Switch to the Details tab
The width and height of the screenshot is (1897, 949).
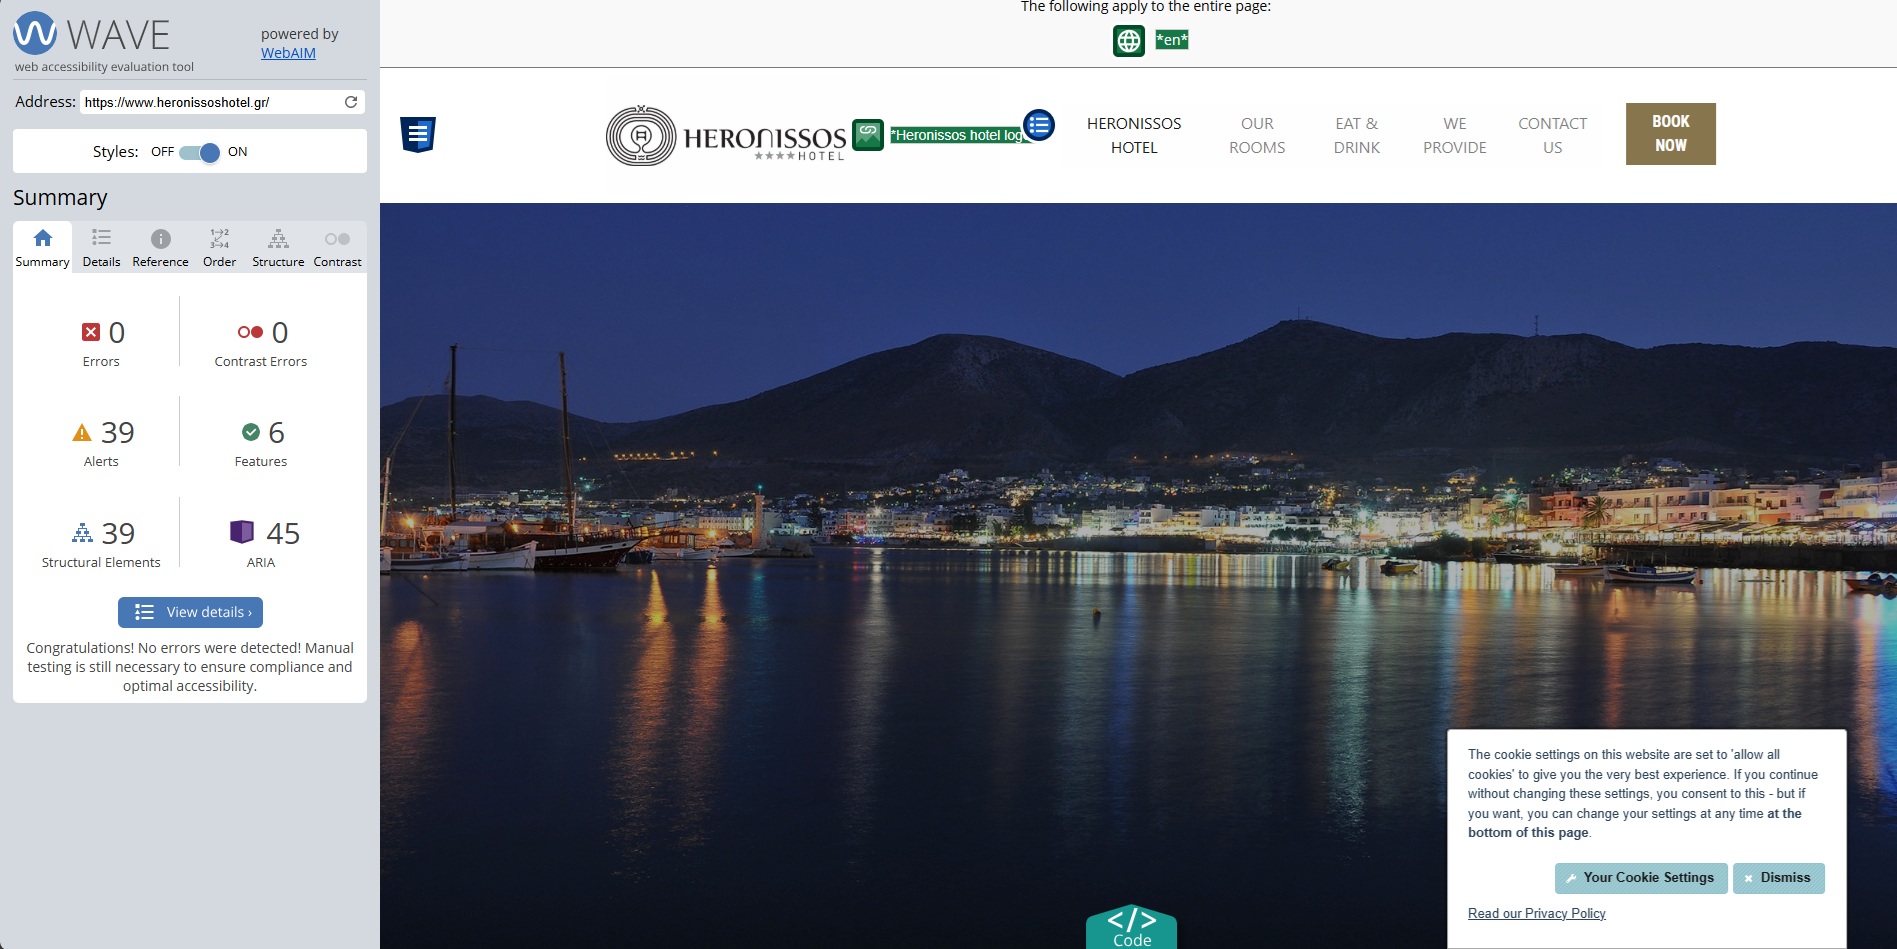(101, 247)
